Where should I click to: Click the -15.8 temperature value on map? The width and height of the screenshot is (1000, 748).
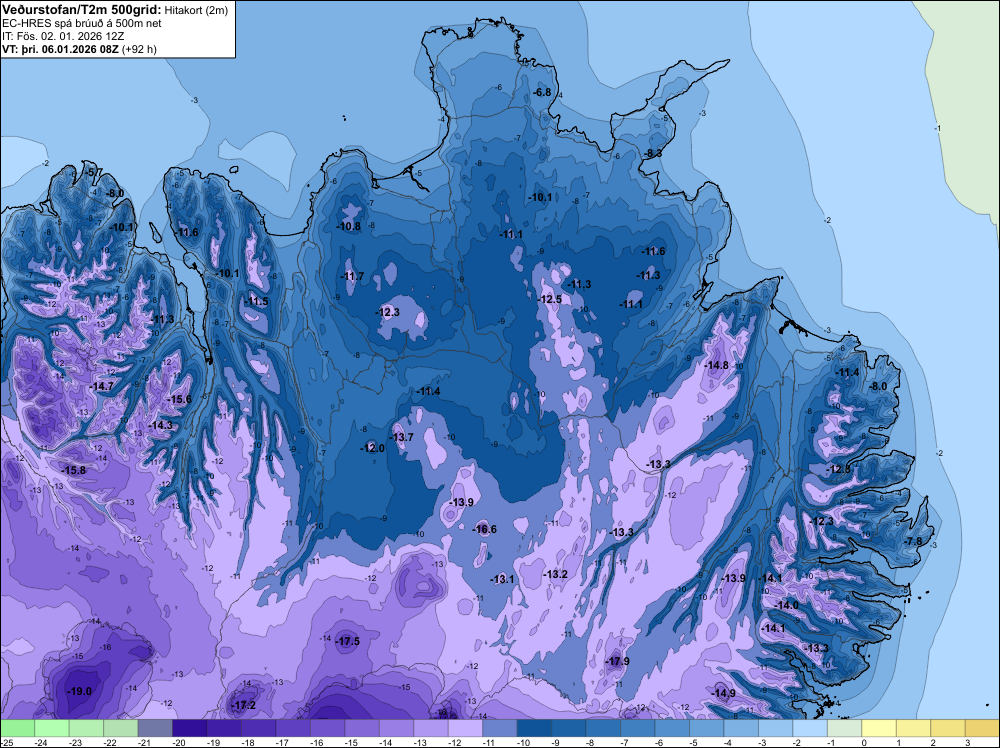pos(73,470)
